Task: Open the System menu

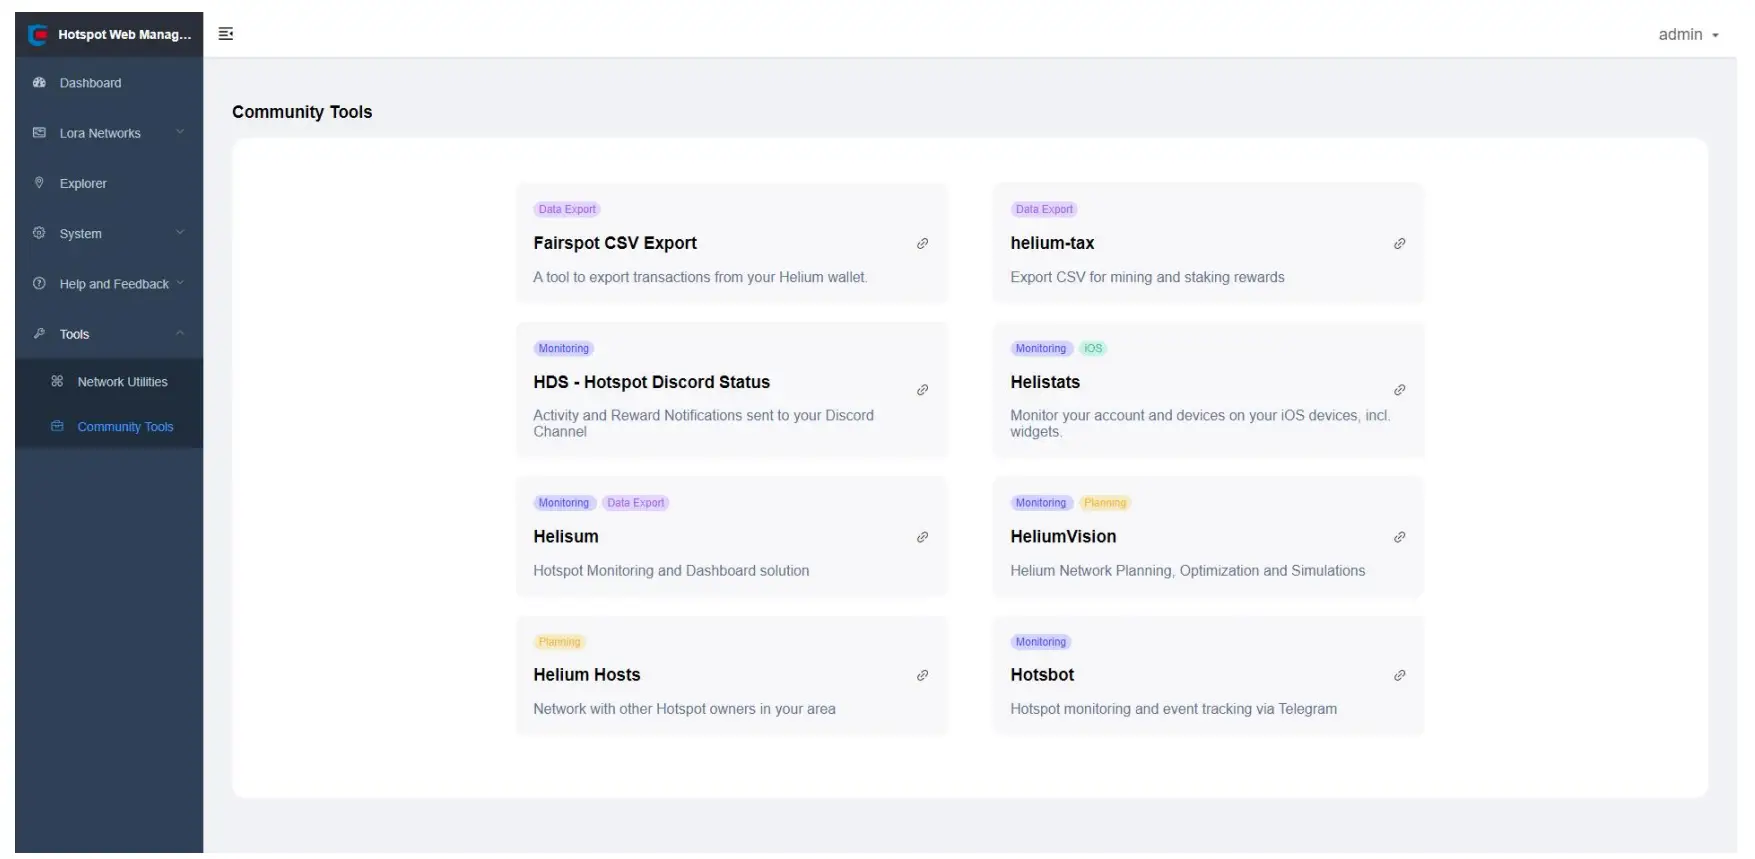Action: (x=109, y=233)
